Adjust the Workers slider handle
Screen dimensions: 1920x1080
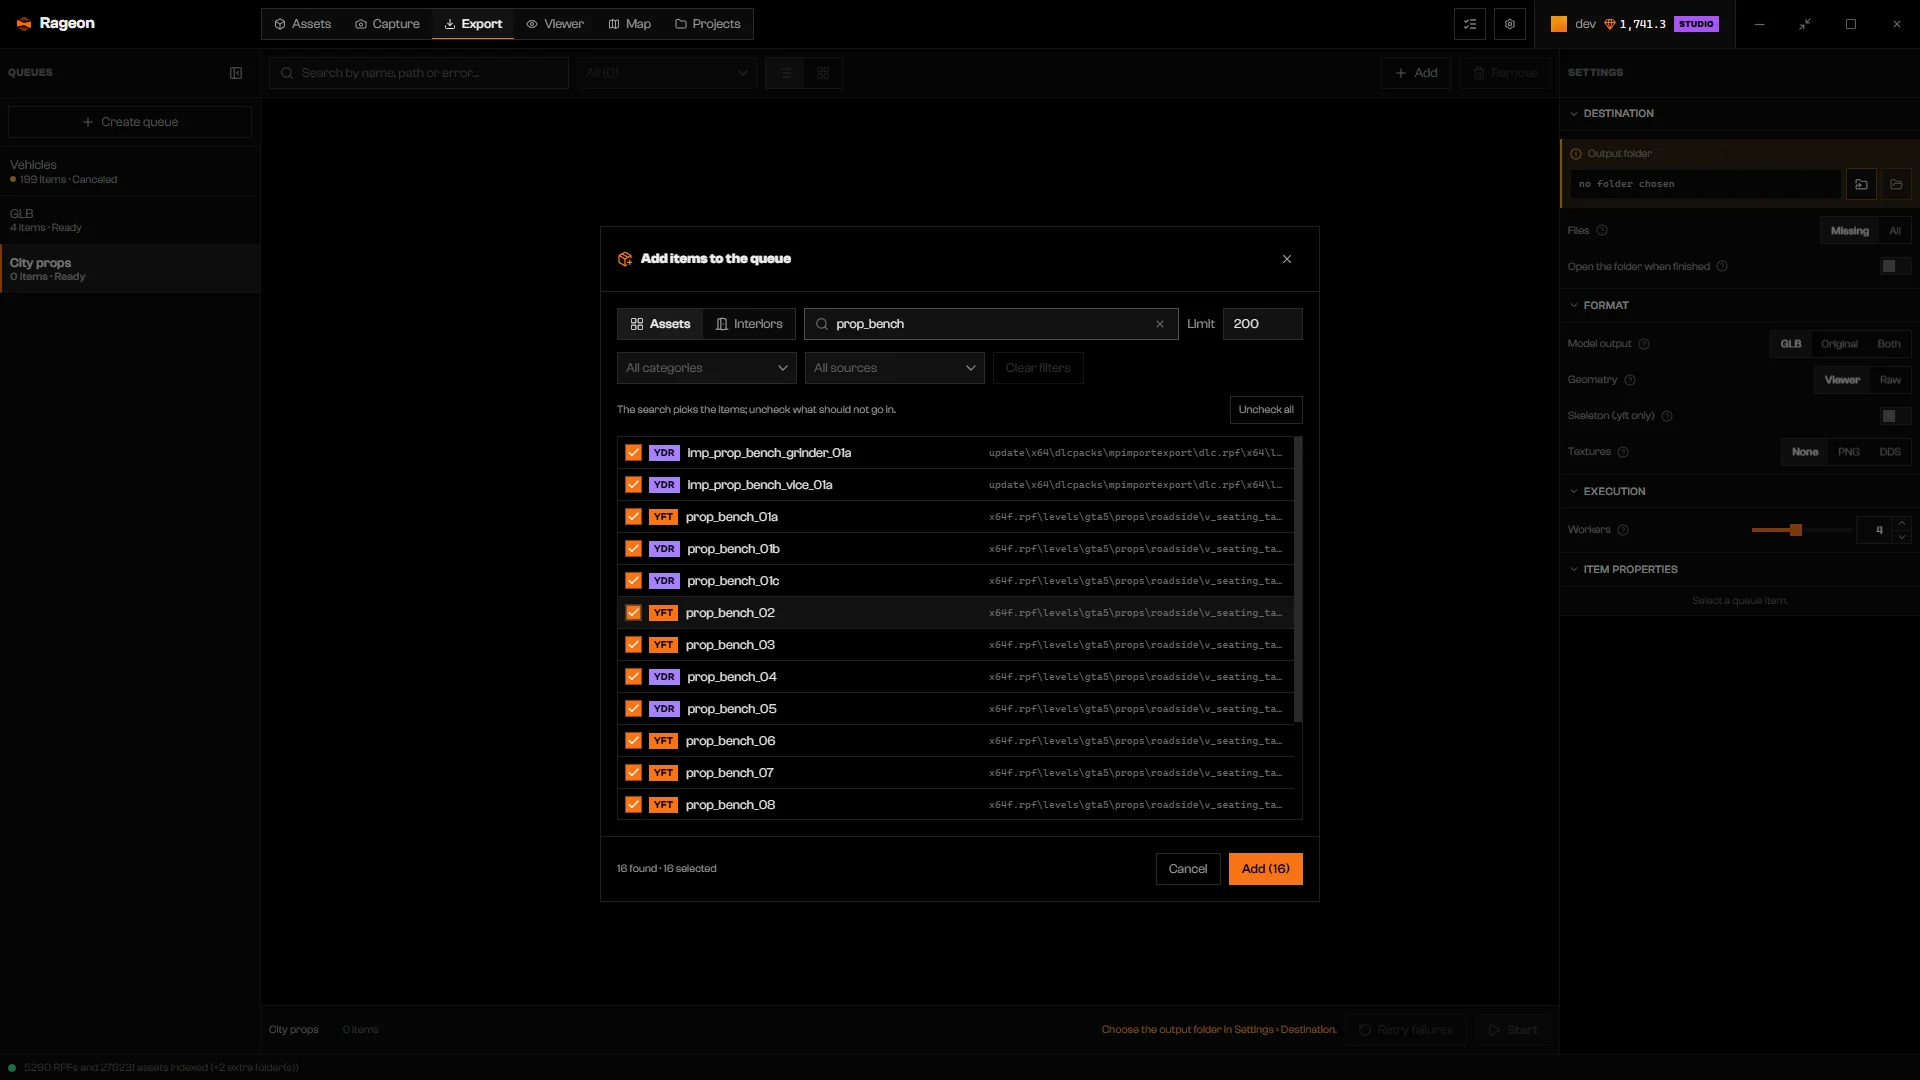[1796, 530]
